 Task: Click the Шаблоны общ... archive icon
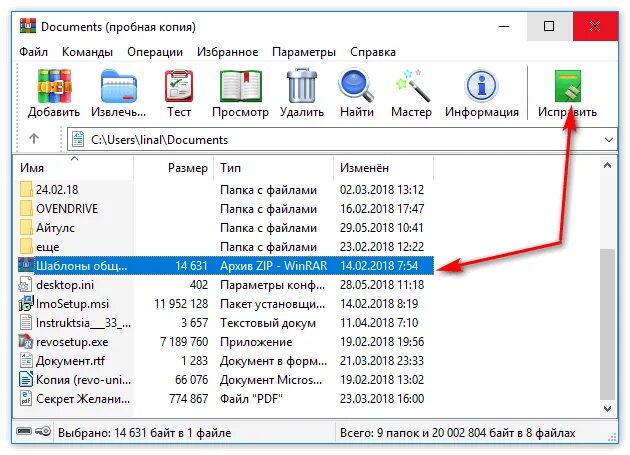(x=26, y=264)
